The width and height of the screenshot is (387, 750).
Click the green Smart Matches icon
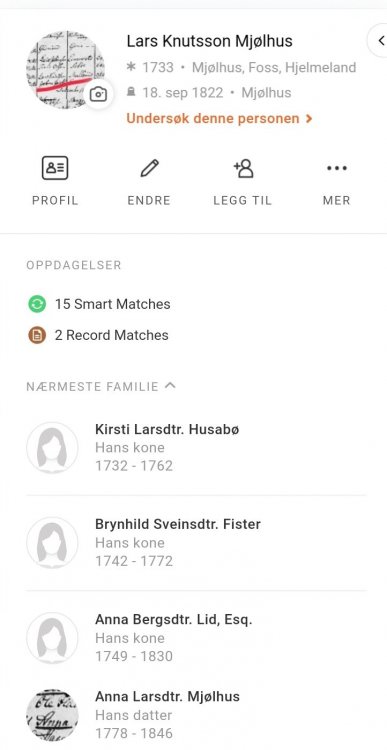point(37,304)
